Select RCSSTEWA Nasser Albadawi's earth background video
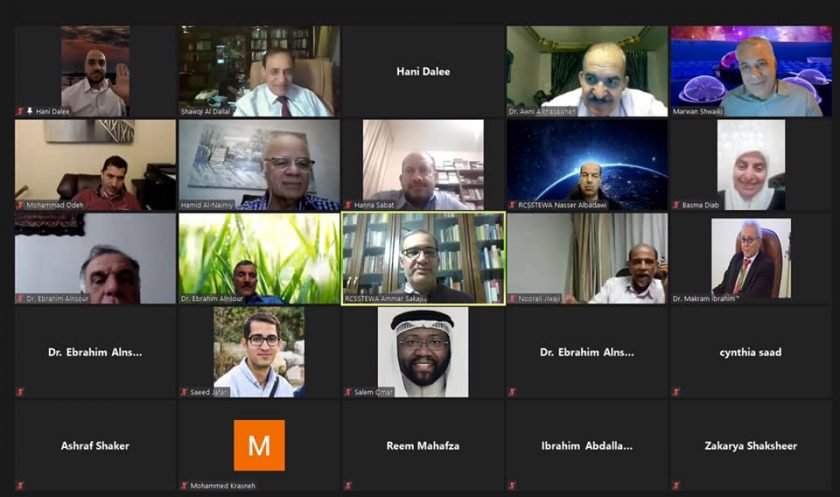The height and width of the screenshot is (497, 840). (x=587, y=165)
